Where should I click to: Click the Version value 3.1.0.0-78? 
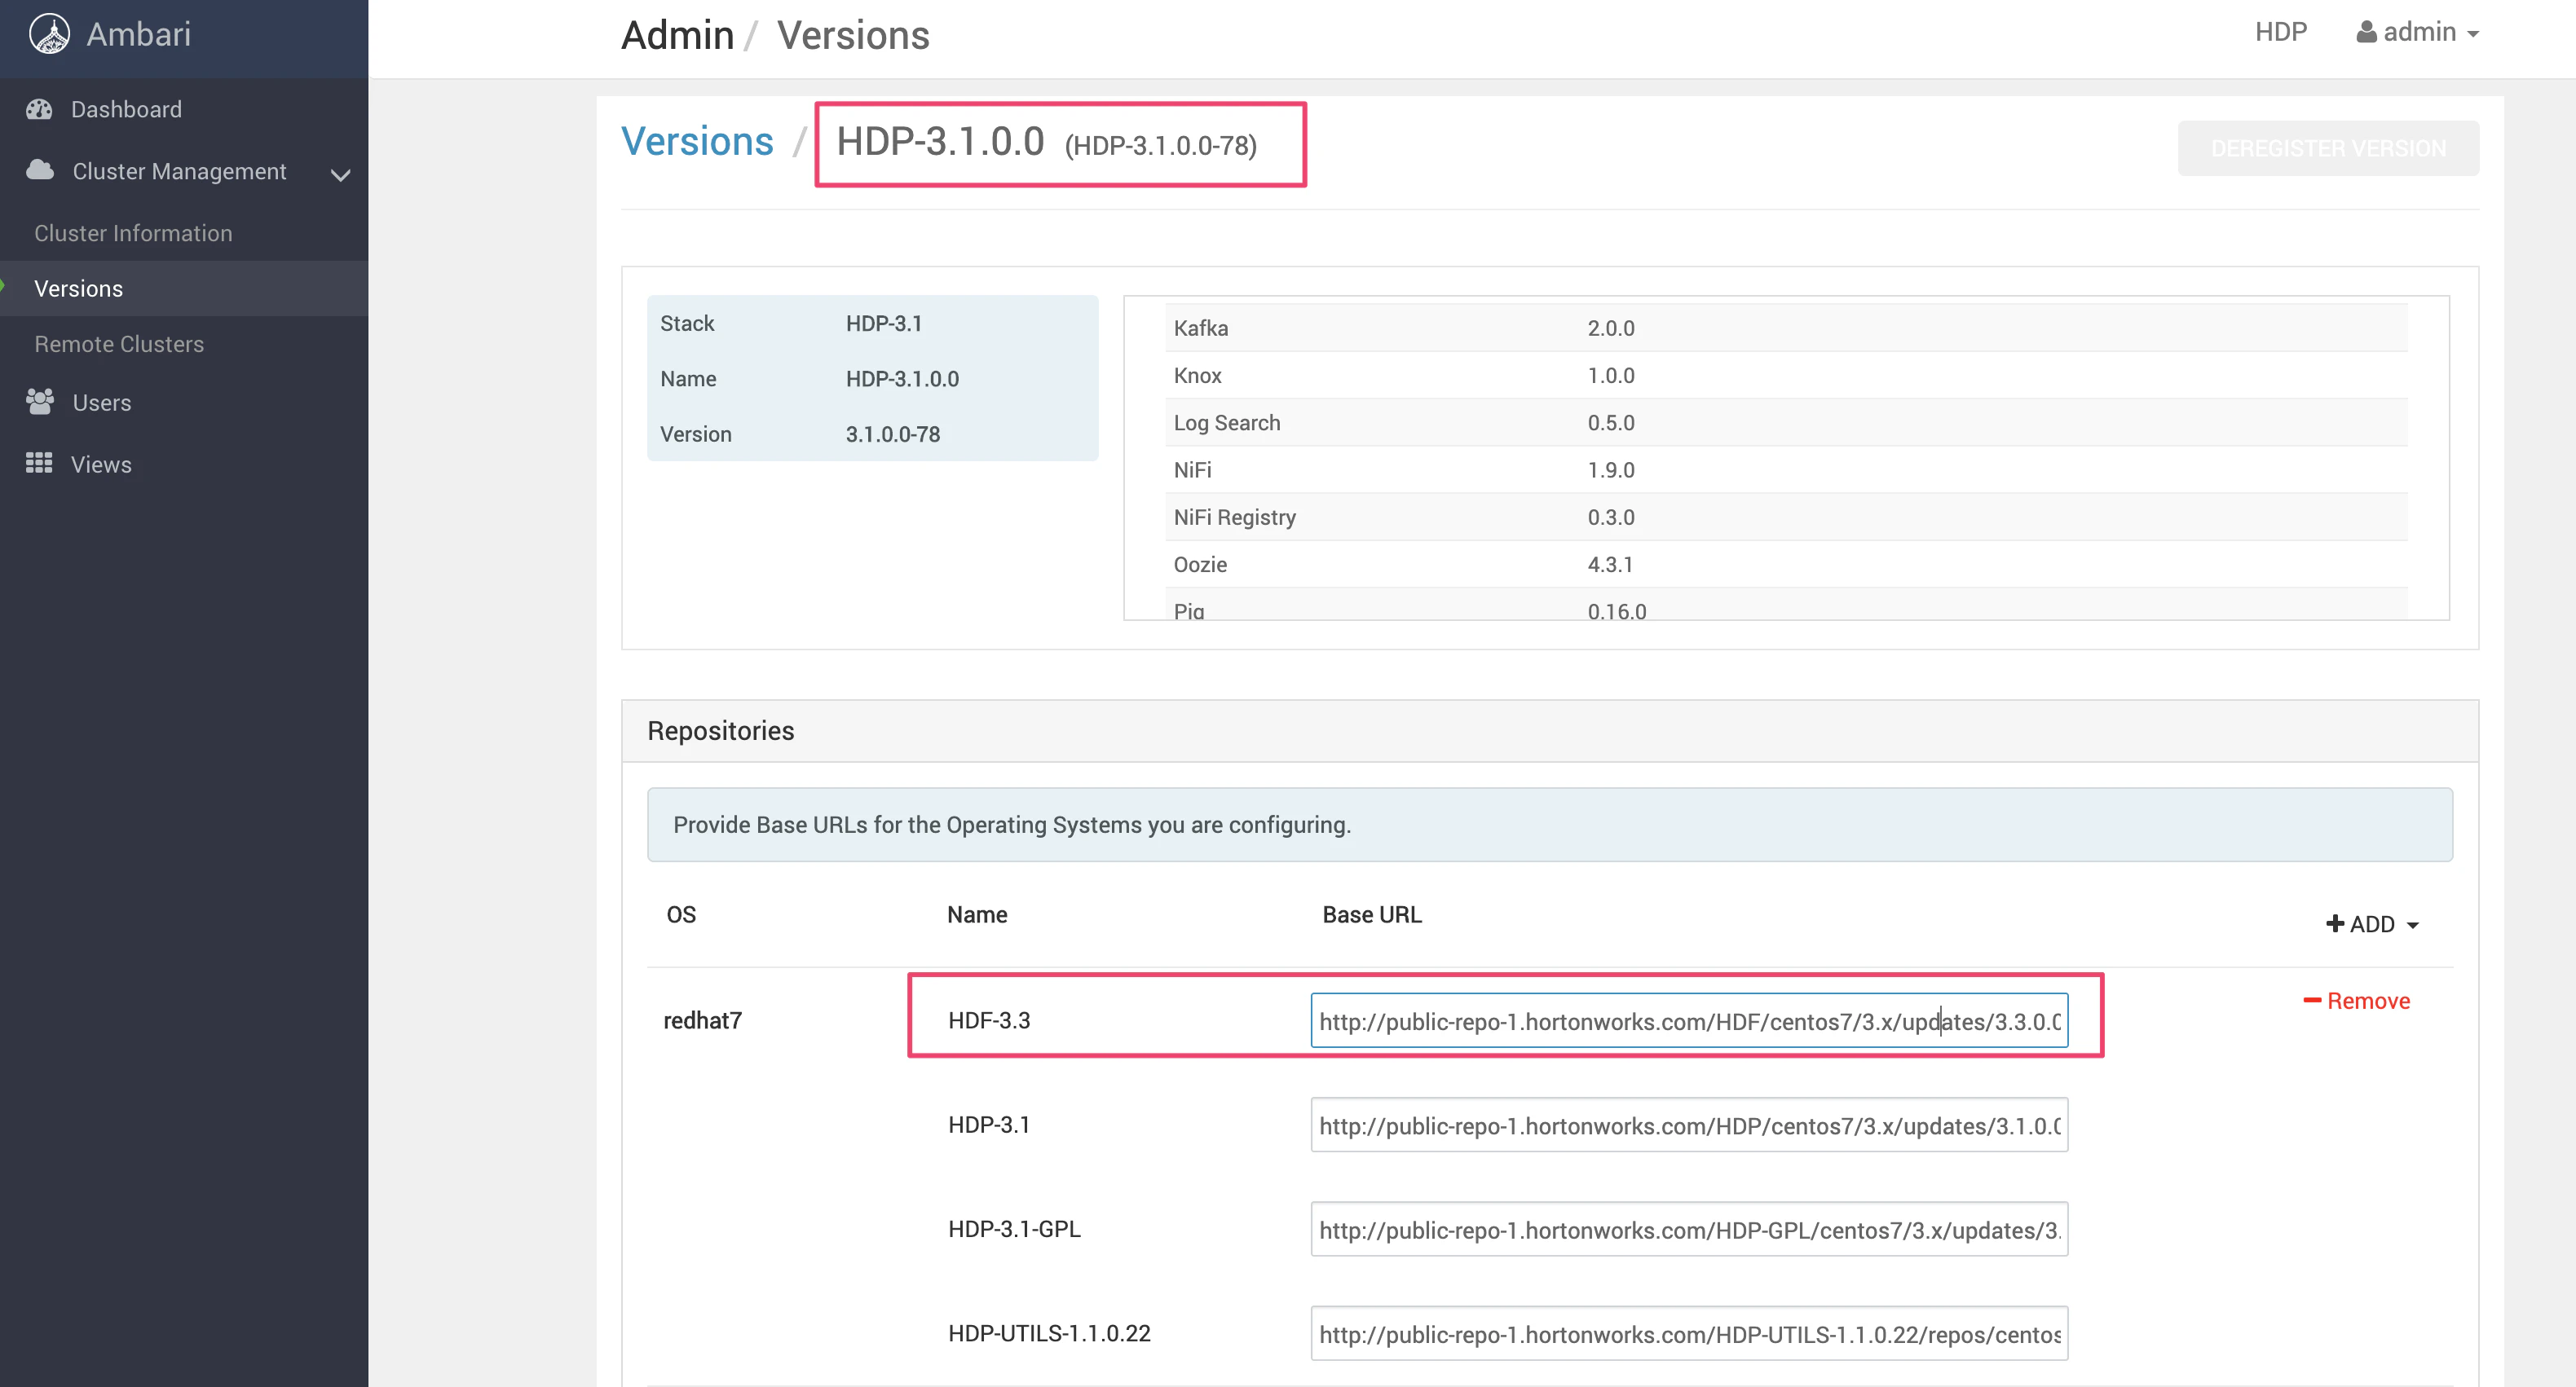893,434
